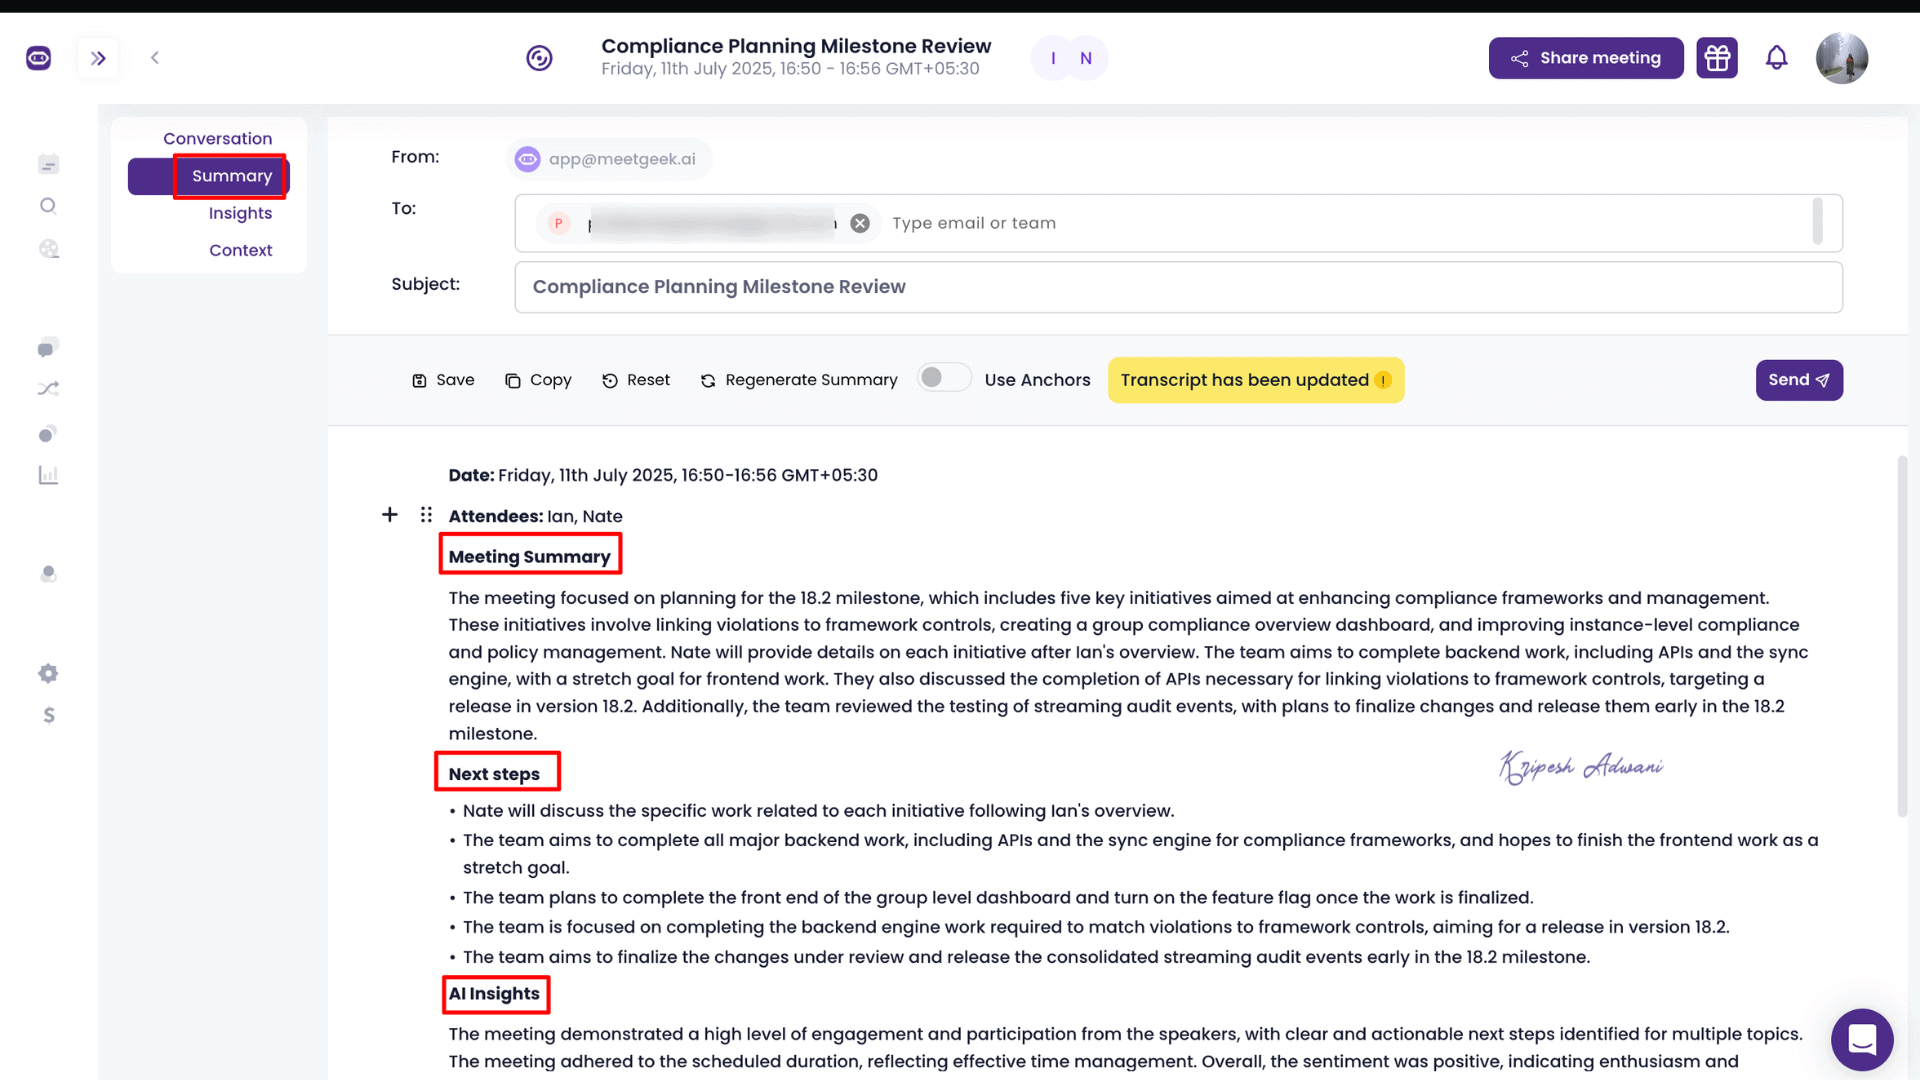Click the summary vertical scrollbar

tap(1901, 636)
